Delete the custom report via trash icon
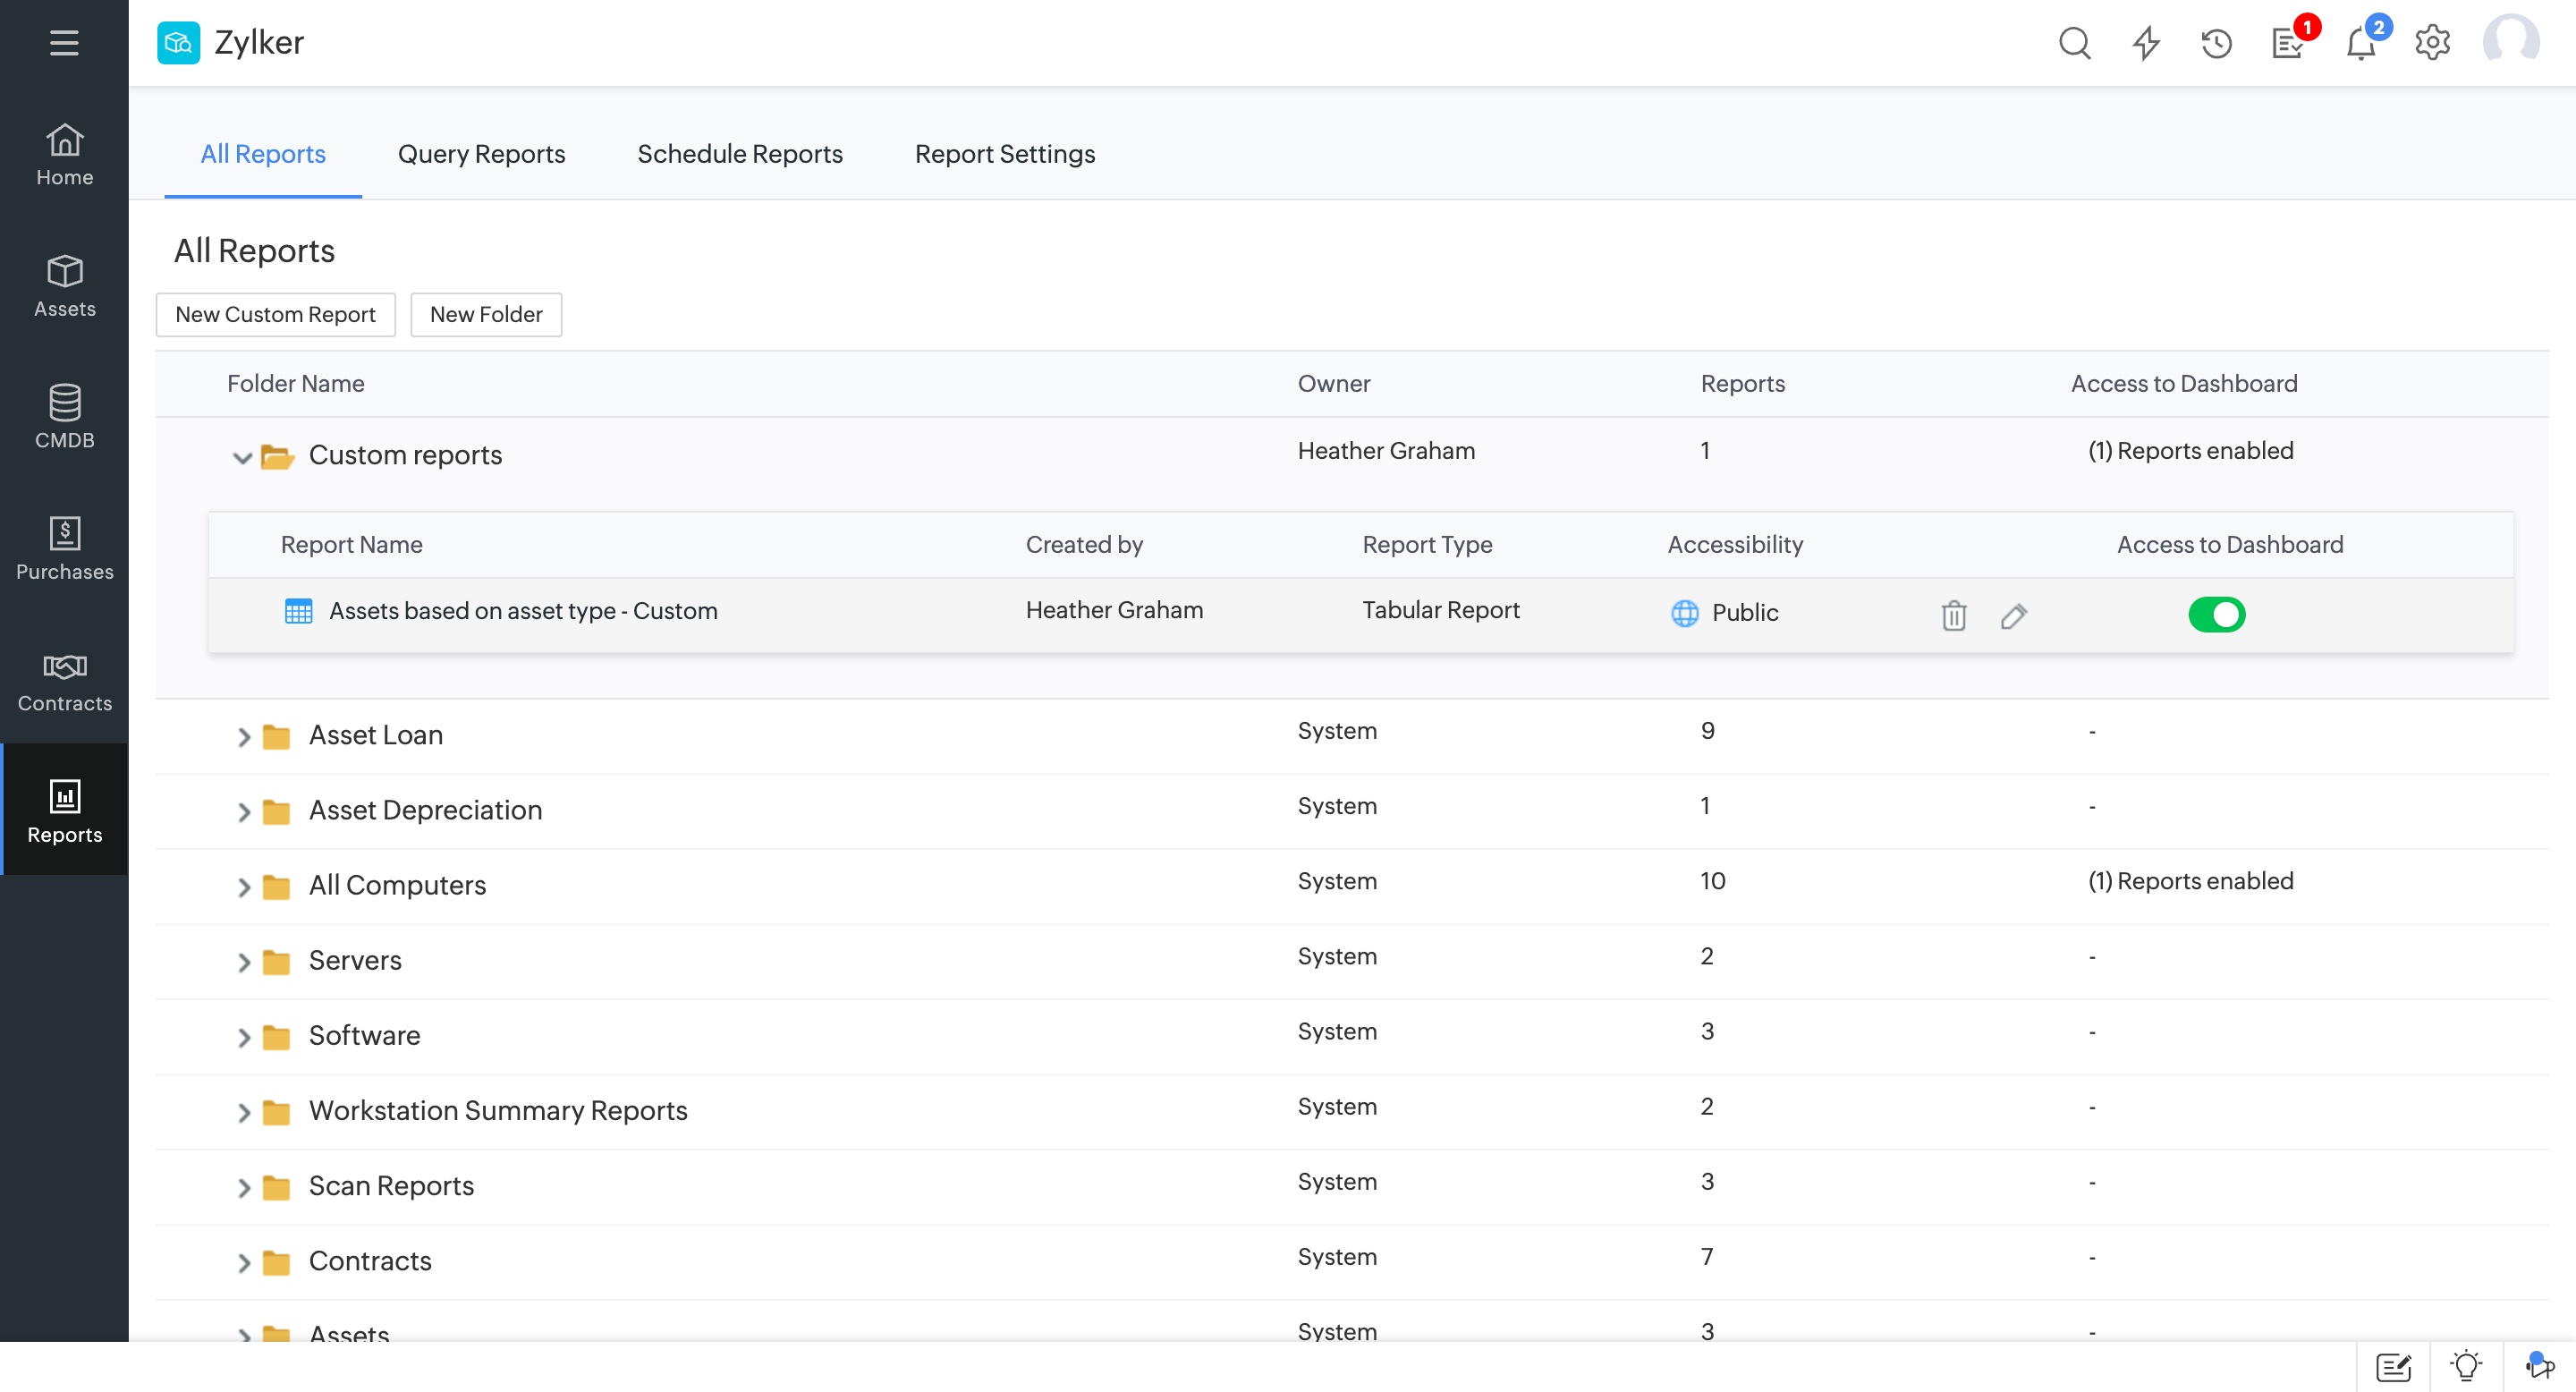This screenshot has height=1392, width=2576. pyautogui.click(x=1953, y=615)
